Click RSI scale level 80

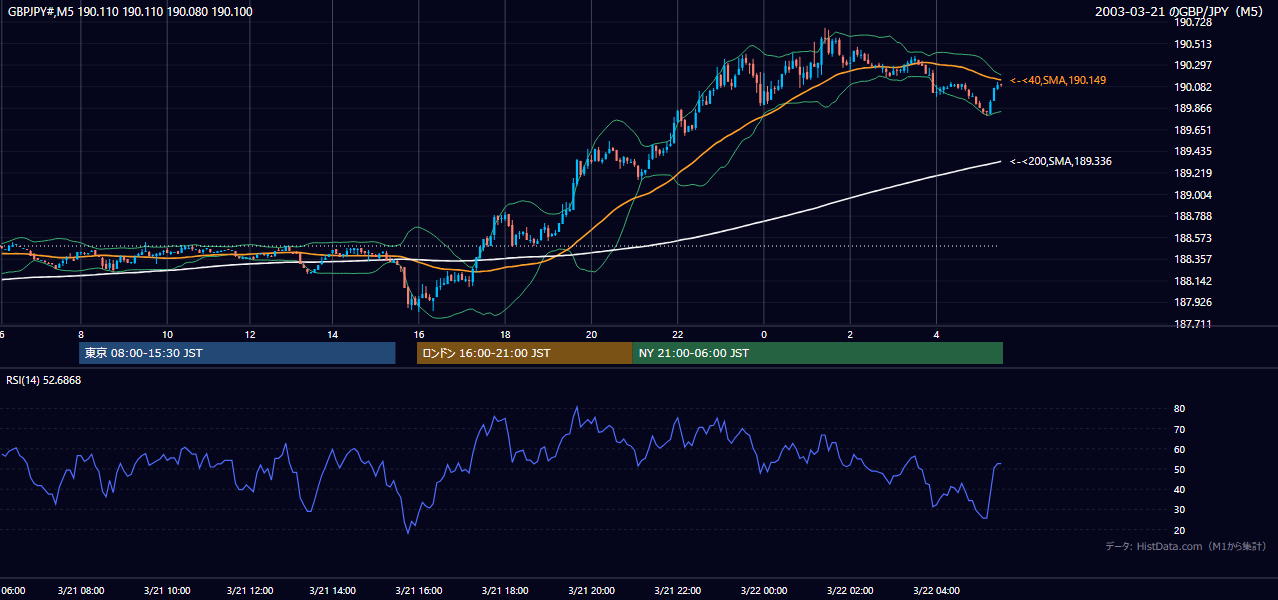(x=1179, y=409)
